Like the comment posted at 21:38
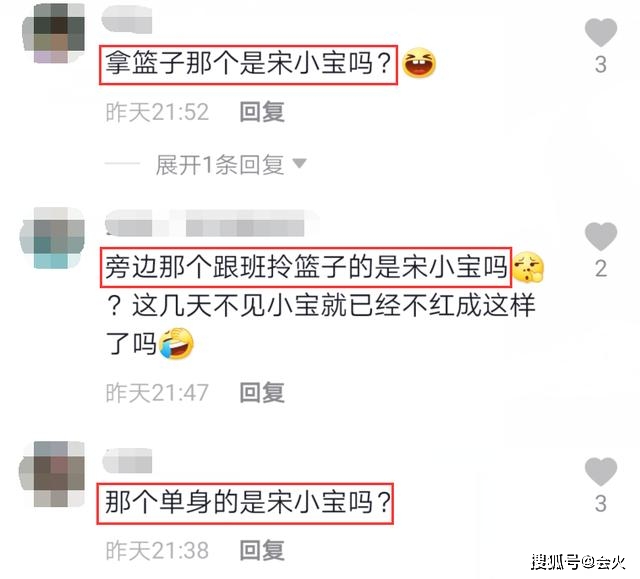This screenshot has width=640, height=579. 600,471
